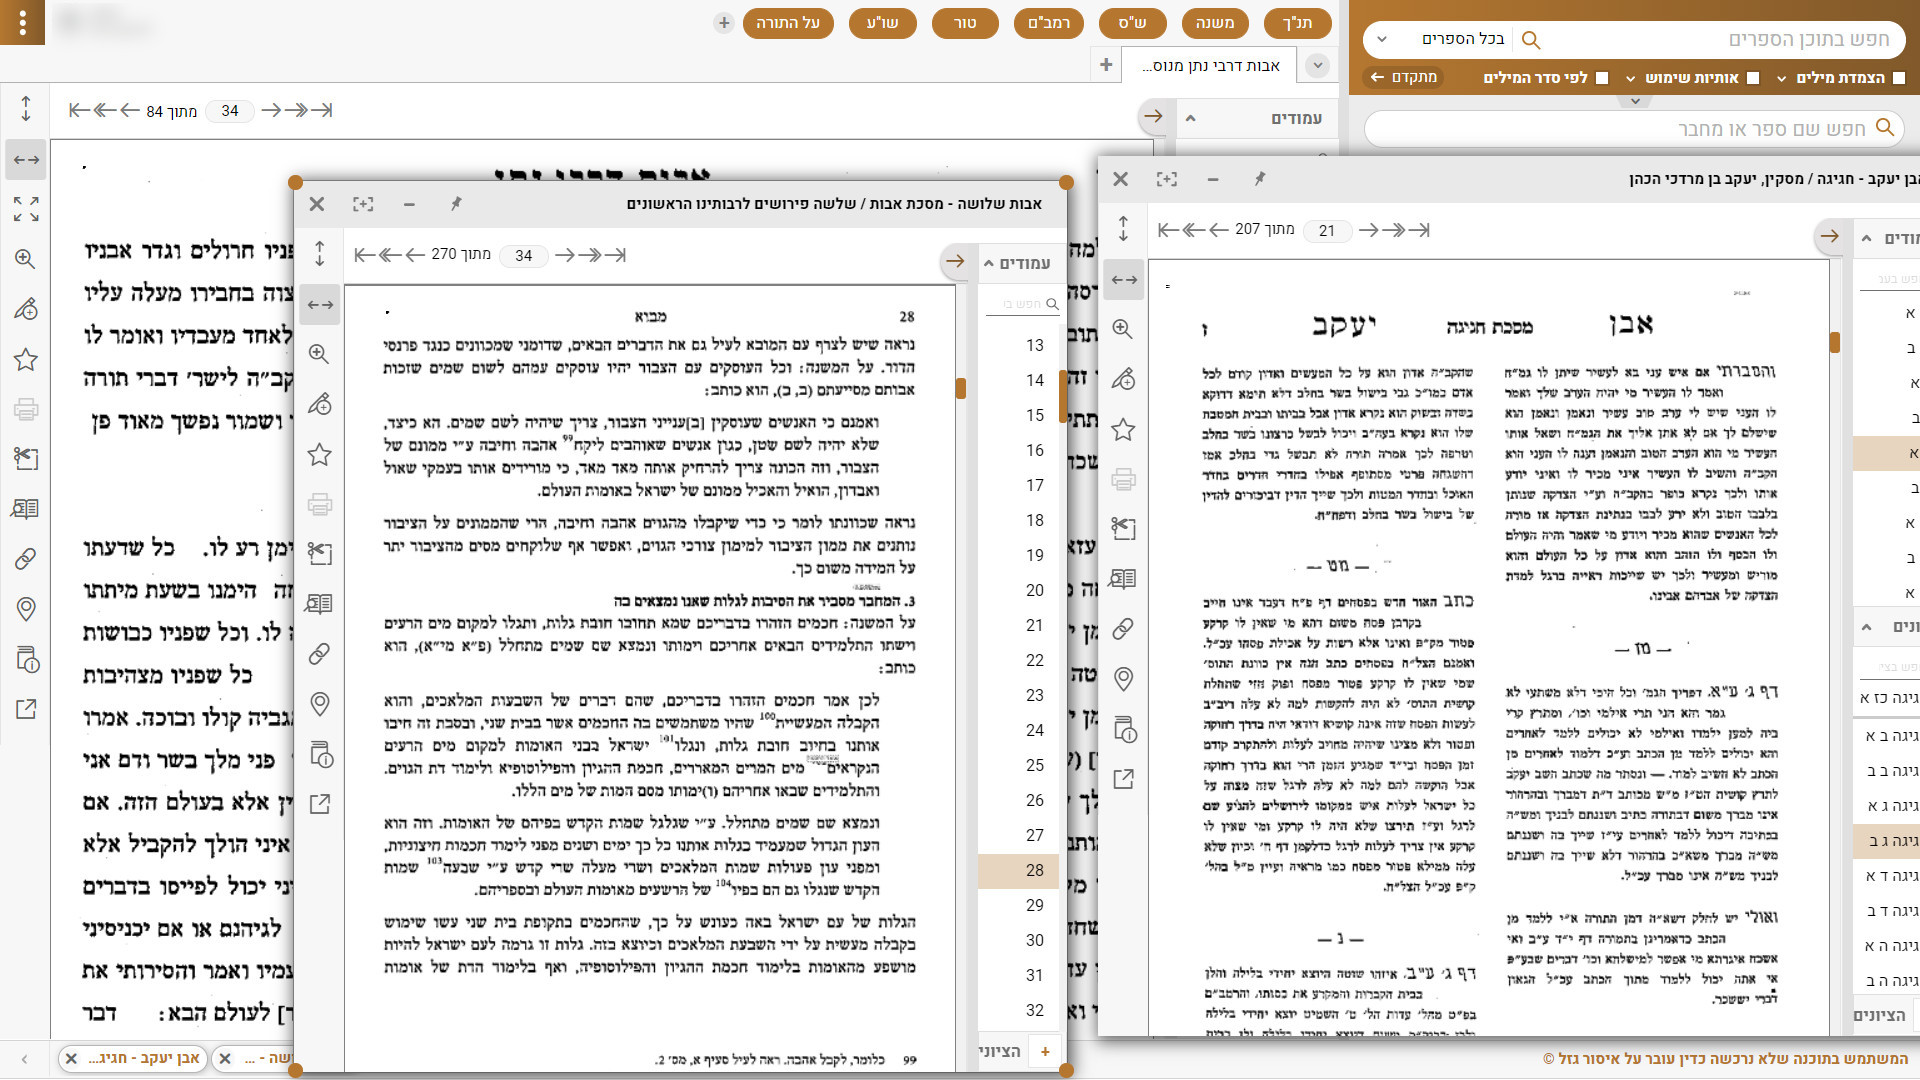
Task: Click the location pin in main viewer toolbar
Action: (x=26, y=609)
